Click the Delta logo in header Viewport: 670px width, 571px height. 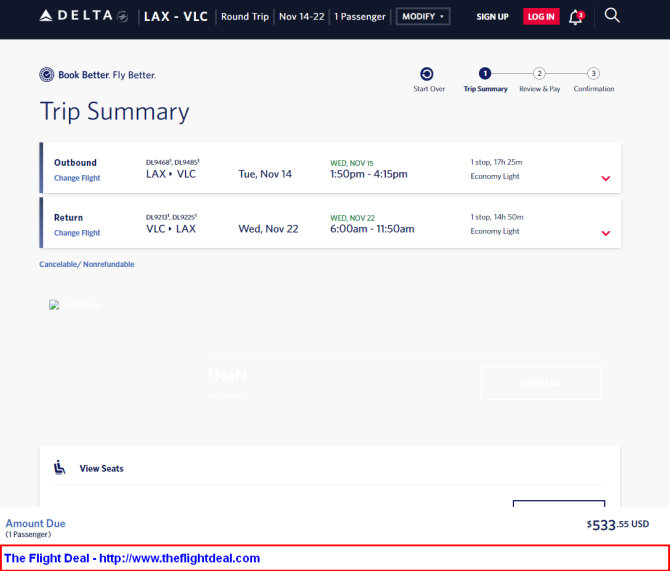84,16
